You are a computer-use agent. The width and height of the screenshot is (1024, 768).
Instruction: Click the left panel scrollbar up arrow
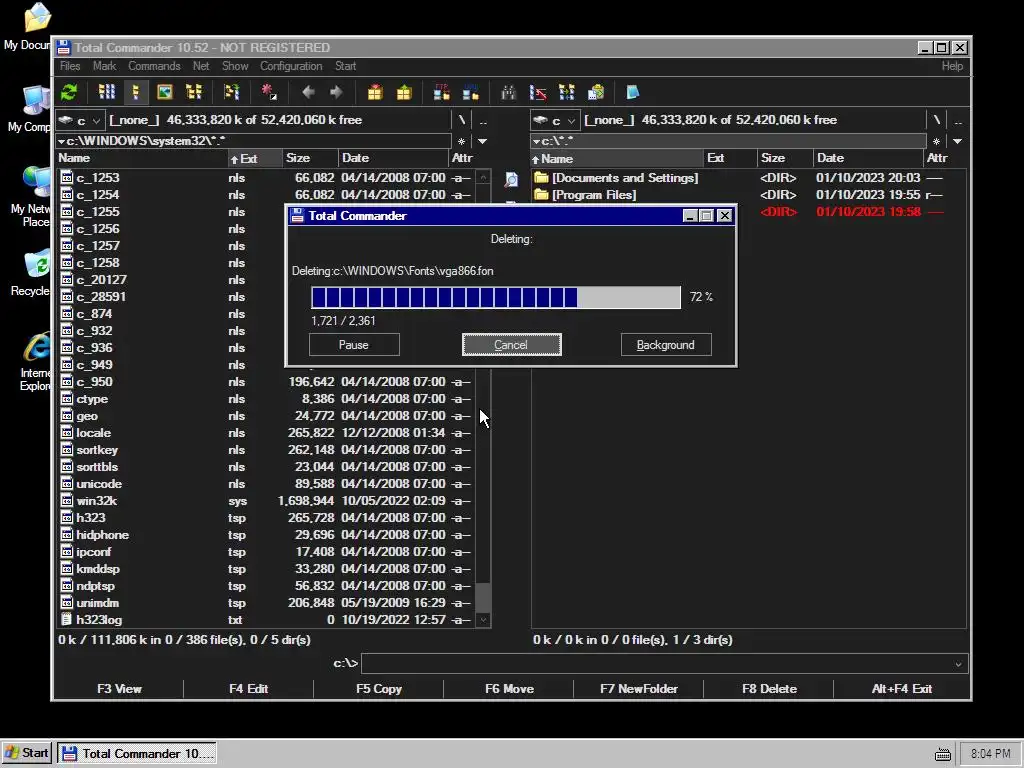(x=483, y=177)
